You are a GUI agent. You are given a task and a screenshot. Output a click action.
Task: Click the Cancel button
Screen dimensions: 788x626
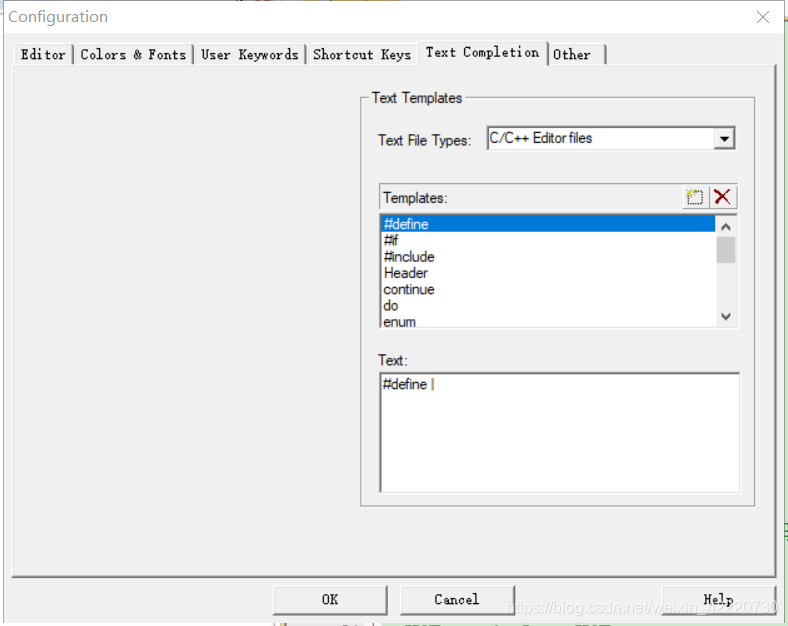(457, 599)
